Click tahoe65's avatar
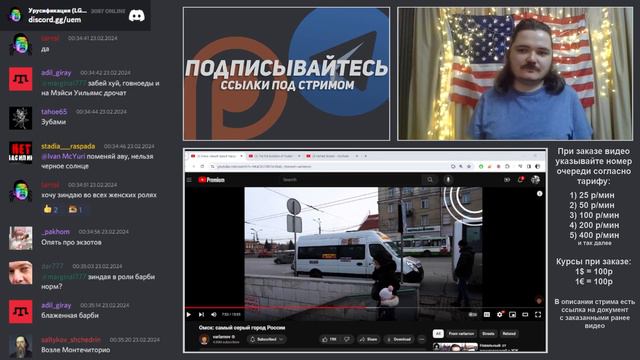The image size is (640, 360). click(x=20, y=118)
